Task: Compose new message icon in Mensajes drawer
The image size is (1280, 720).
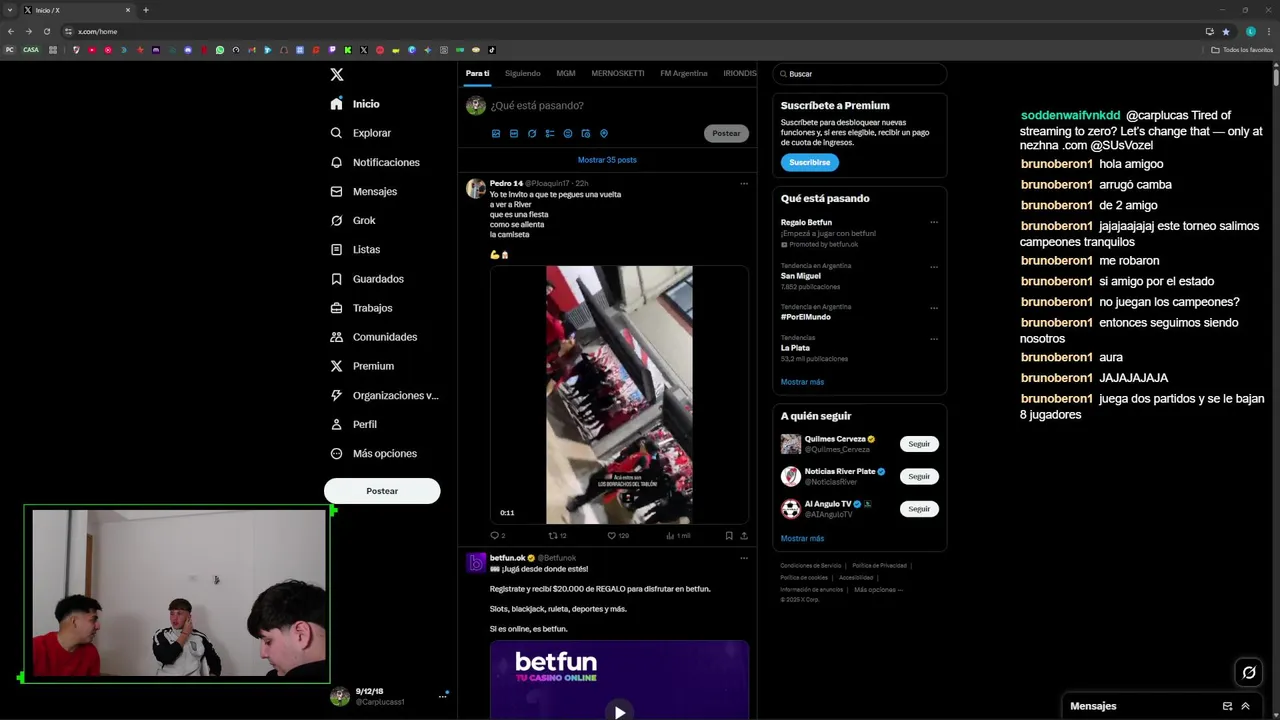Action: click(1227, 706)
